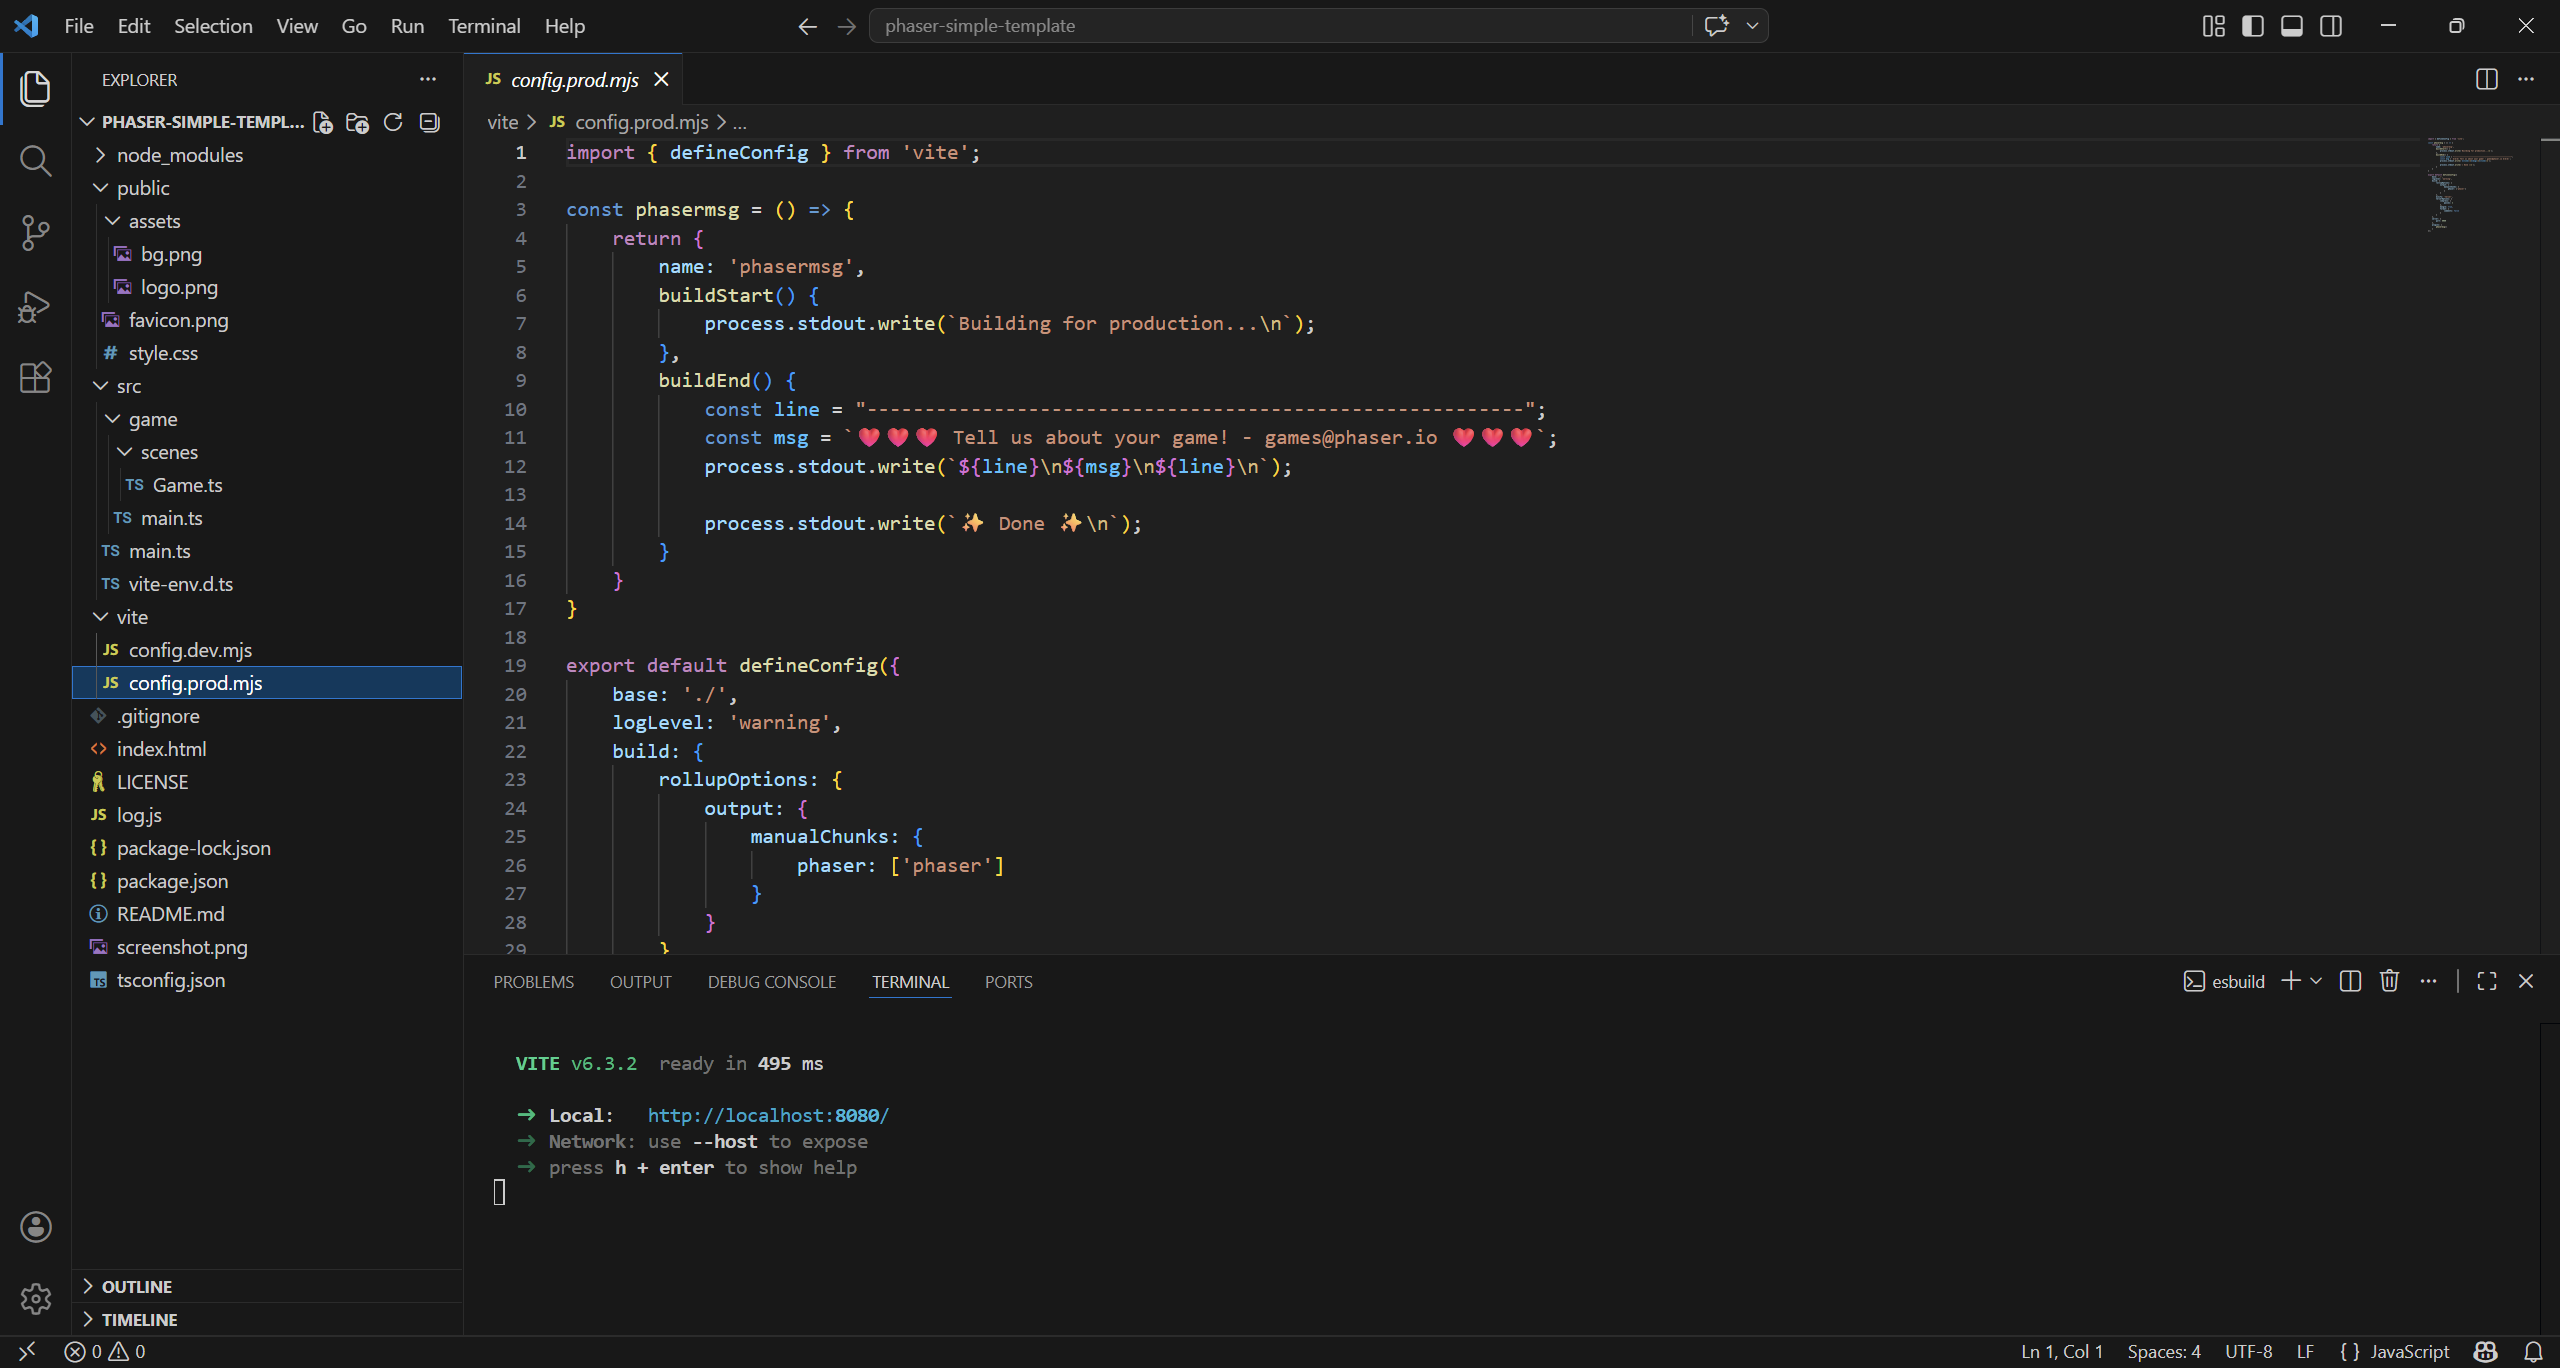Open the new terminal launch profile dropdown

2316,981
